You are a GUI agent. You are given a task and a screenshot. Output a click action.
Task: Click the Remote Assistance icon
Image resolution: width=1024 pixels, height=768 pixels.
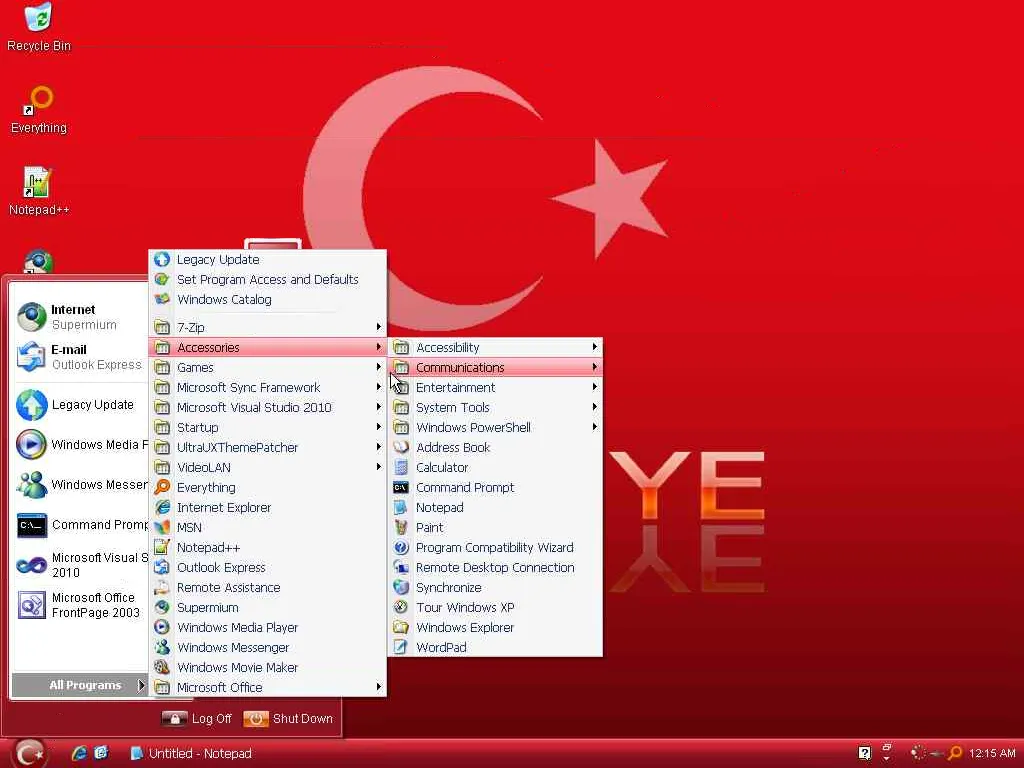[x=162, y=587]
